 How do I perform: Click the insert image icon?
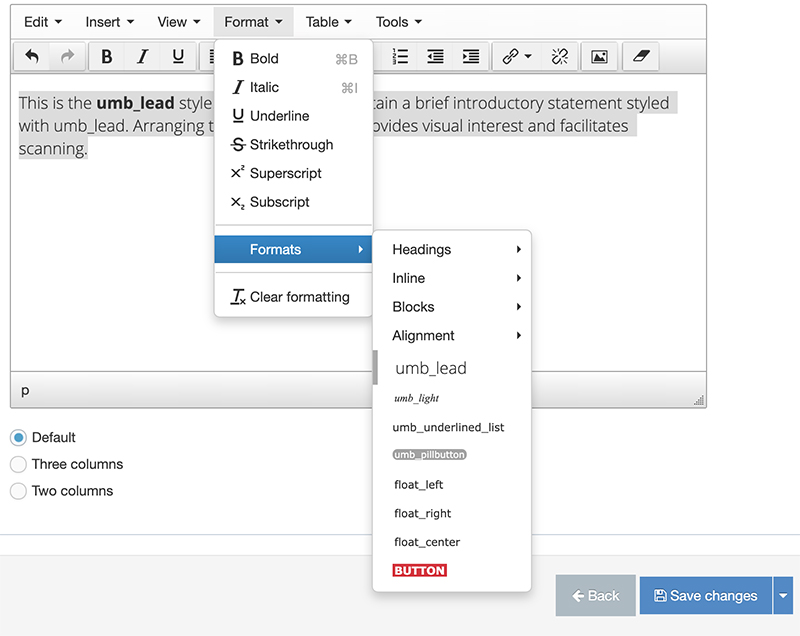599,57
